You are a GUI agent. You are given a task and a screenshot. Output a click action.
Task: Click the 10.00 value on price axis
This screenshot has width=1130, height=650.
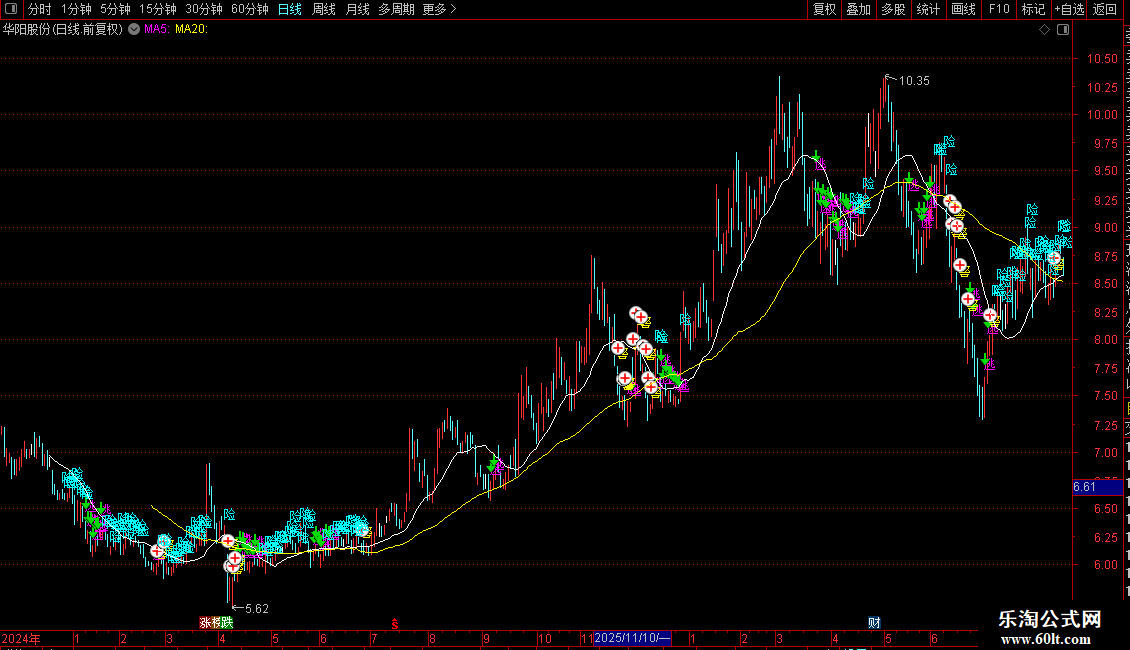coord(1102,115)
